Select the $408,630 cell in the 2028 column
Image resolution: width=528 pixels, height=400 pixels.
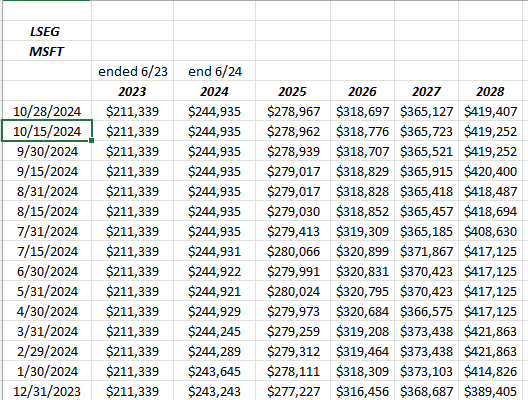click(x=490, y=231)
